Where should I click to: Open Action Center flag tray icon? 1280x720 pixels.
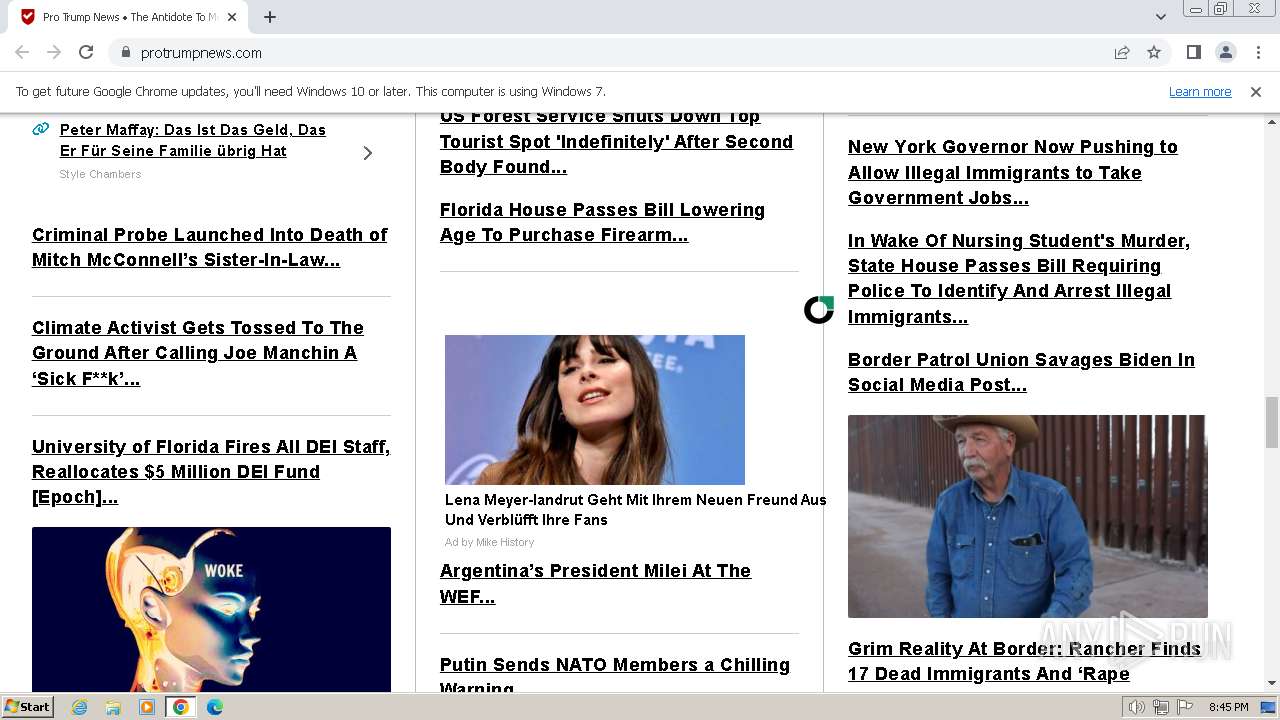point(1185,707)
